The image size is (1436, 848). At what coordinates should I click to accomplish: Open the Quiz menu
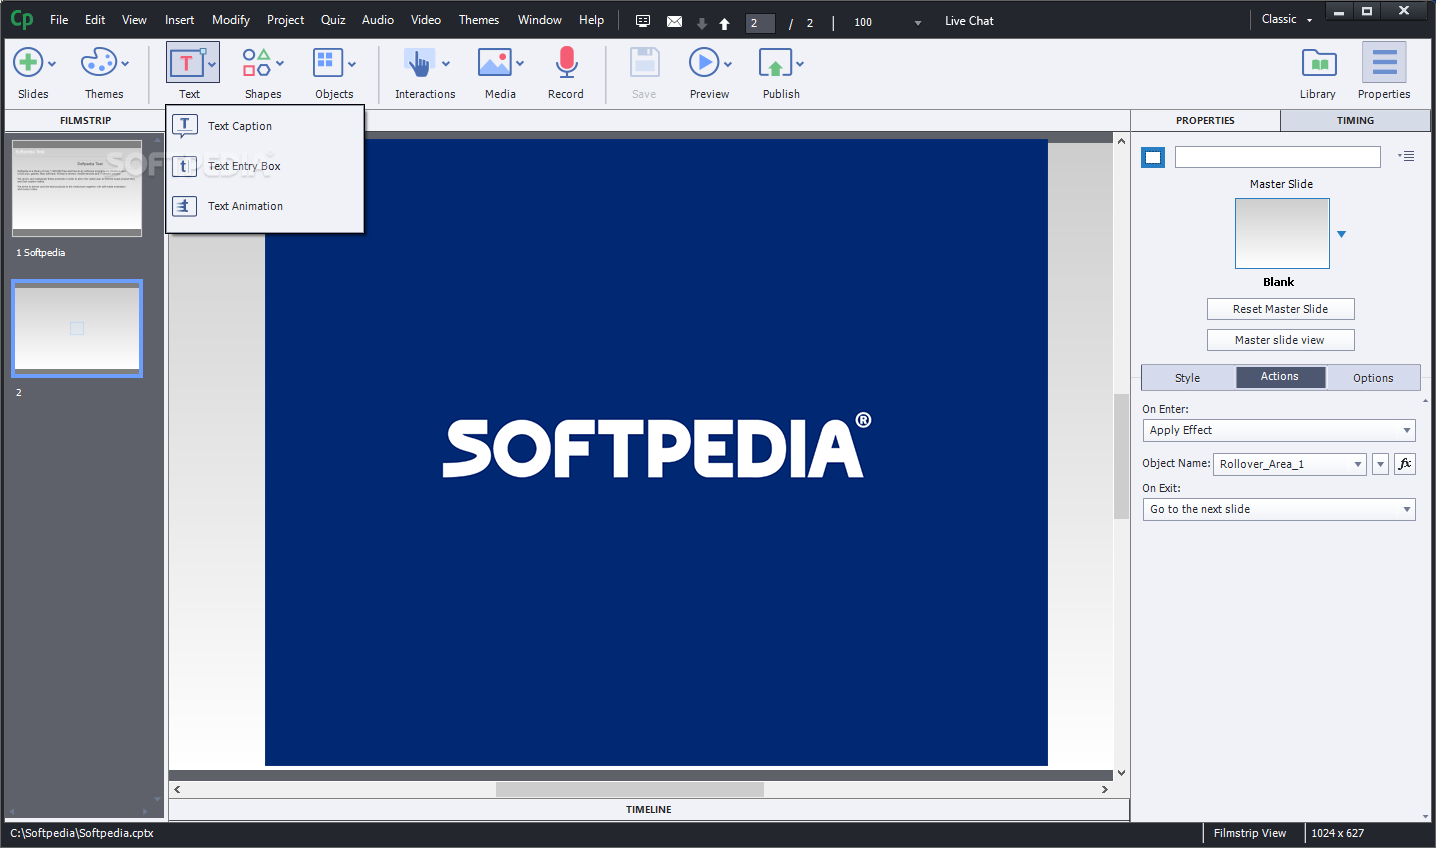point(333,20)
